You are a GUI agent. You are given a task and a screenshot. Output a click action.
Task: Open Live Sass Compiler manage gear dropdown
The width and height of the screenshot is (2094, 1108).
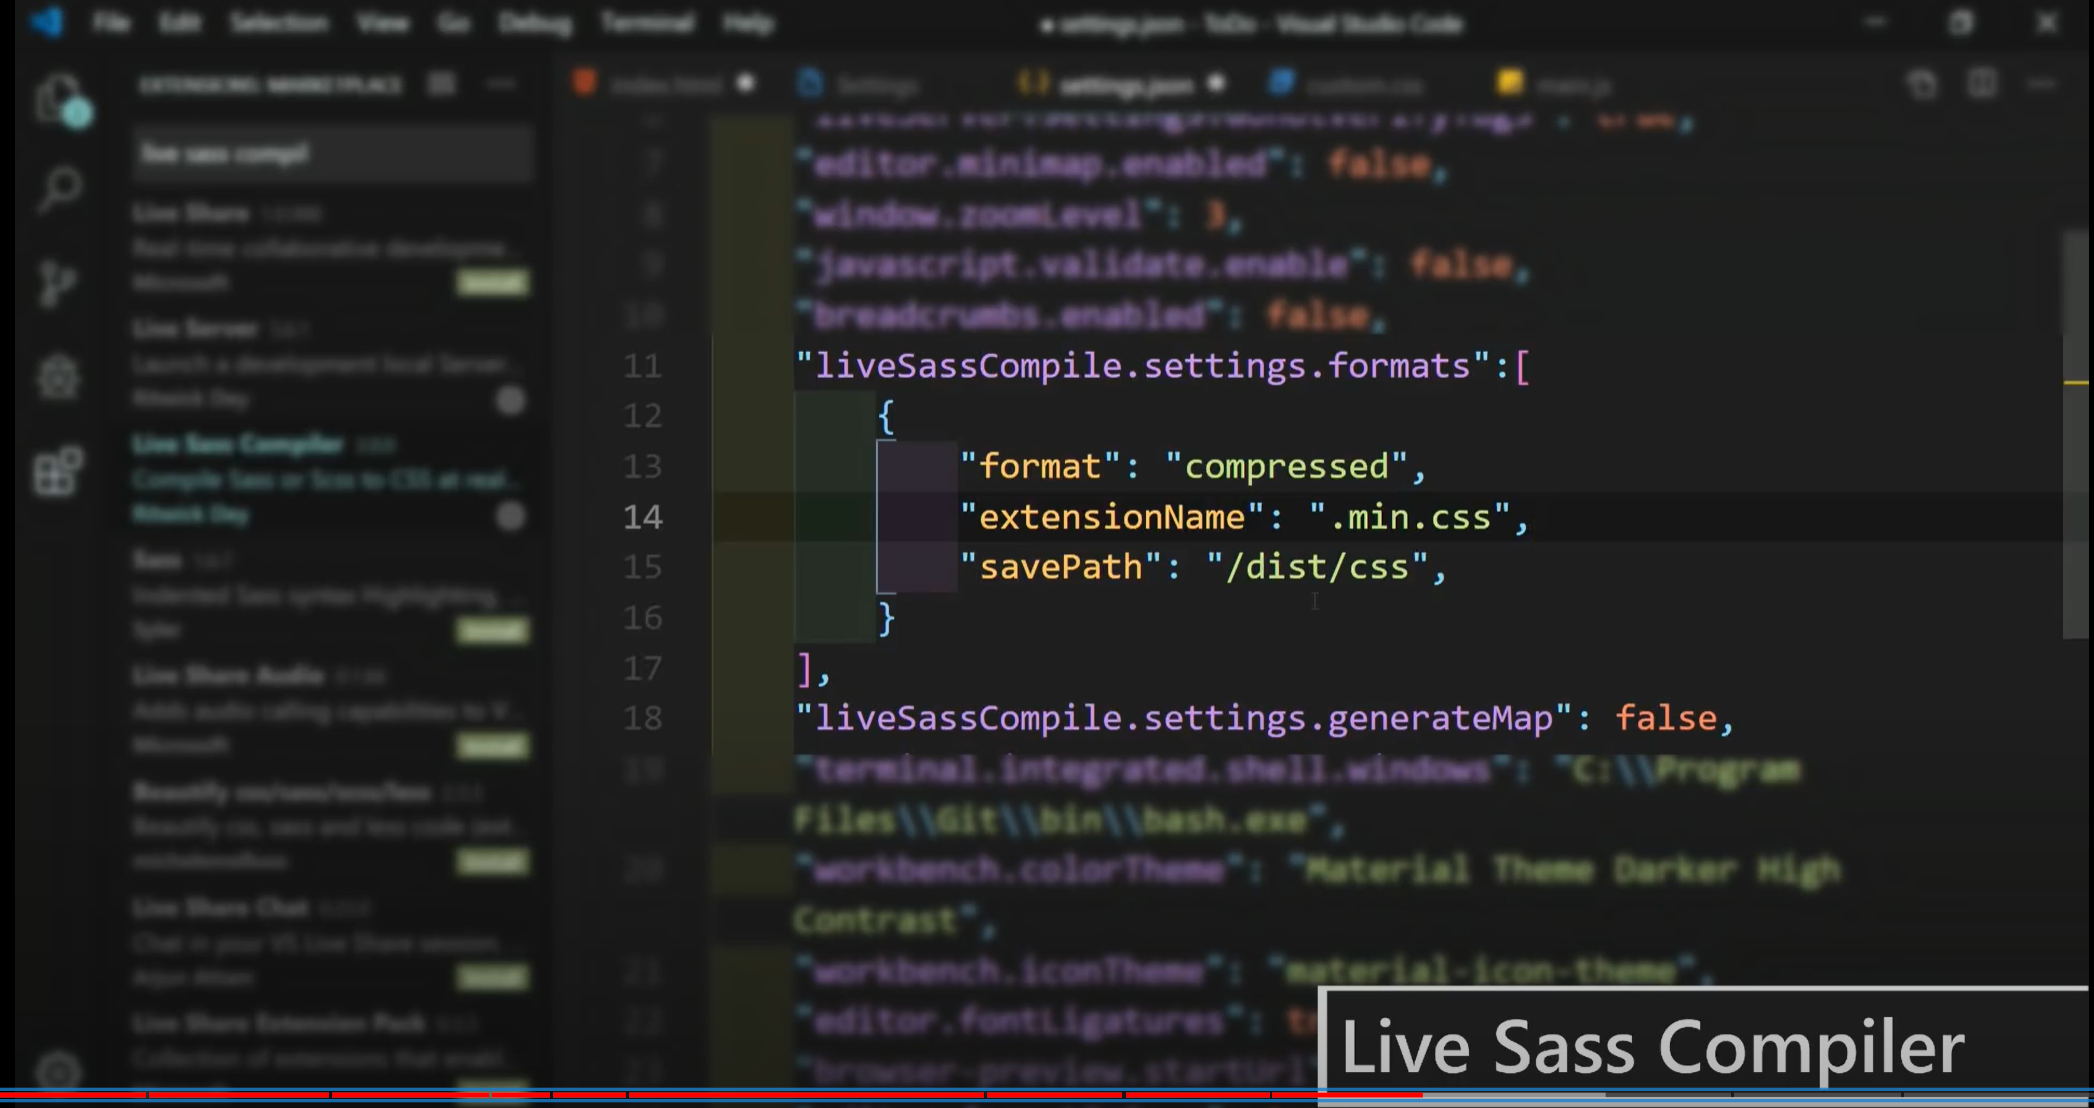click(511, 516)
